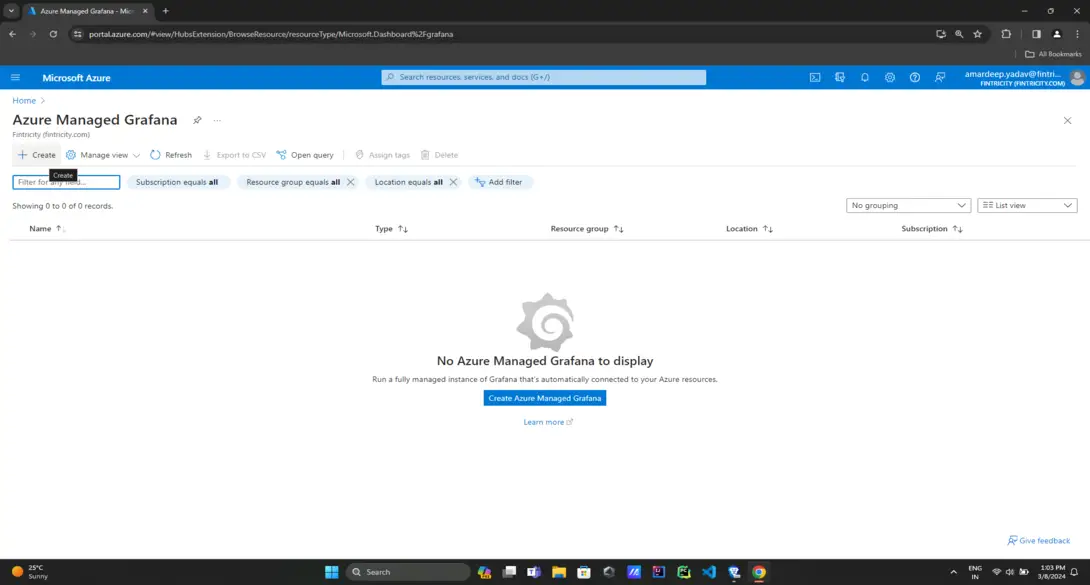Click Open query
1090x585 pixels.
tap(305, 155)
